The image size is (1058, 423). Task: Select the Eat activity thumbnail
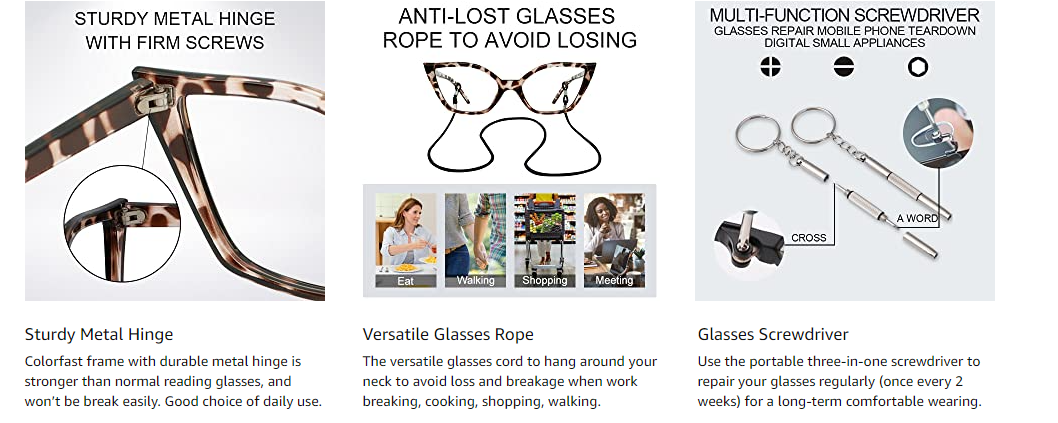tap(406, 240)
